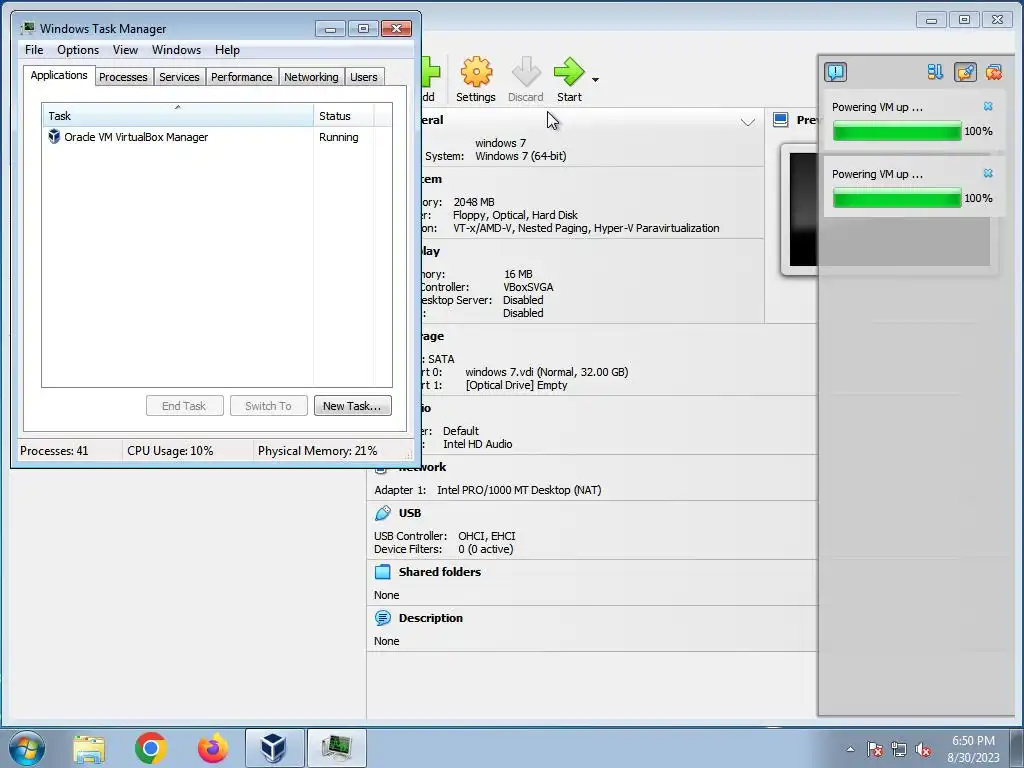Sort by the Task column header
The image size is (1024, 768).
point(178,116)
